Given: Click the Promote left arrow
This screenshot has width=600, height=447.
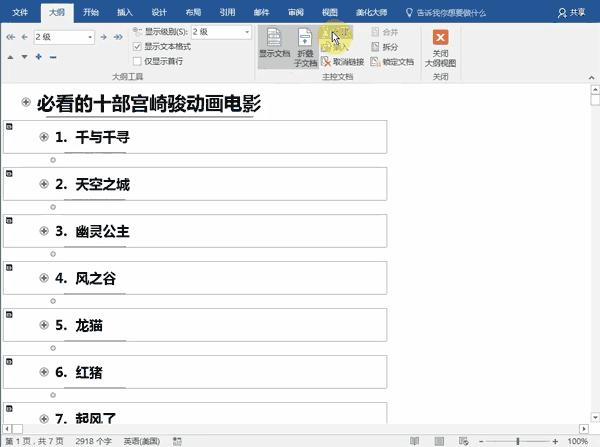Looking at the screenshot, I should click(24, 37).
